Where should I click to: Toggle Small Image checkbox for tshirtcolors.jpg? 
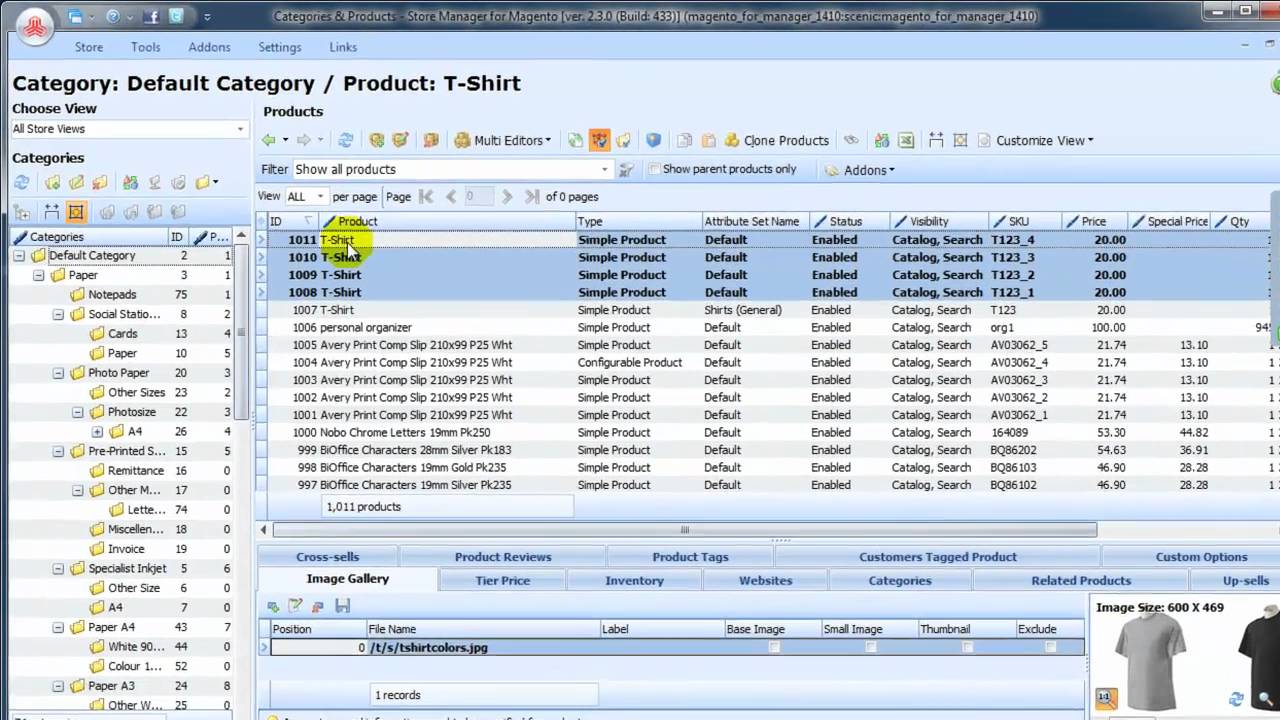pyautogui.click(x=870, y=648)
